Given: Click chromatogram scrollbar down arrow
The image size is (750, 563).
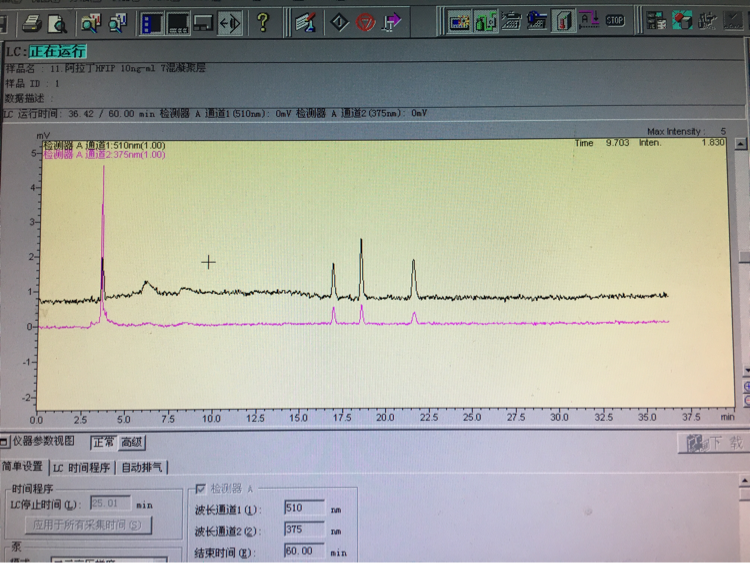Looking at the screenshot, I should pos(746,371).
